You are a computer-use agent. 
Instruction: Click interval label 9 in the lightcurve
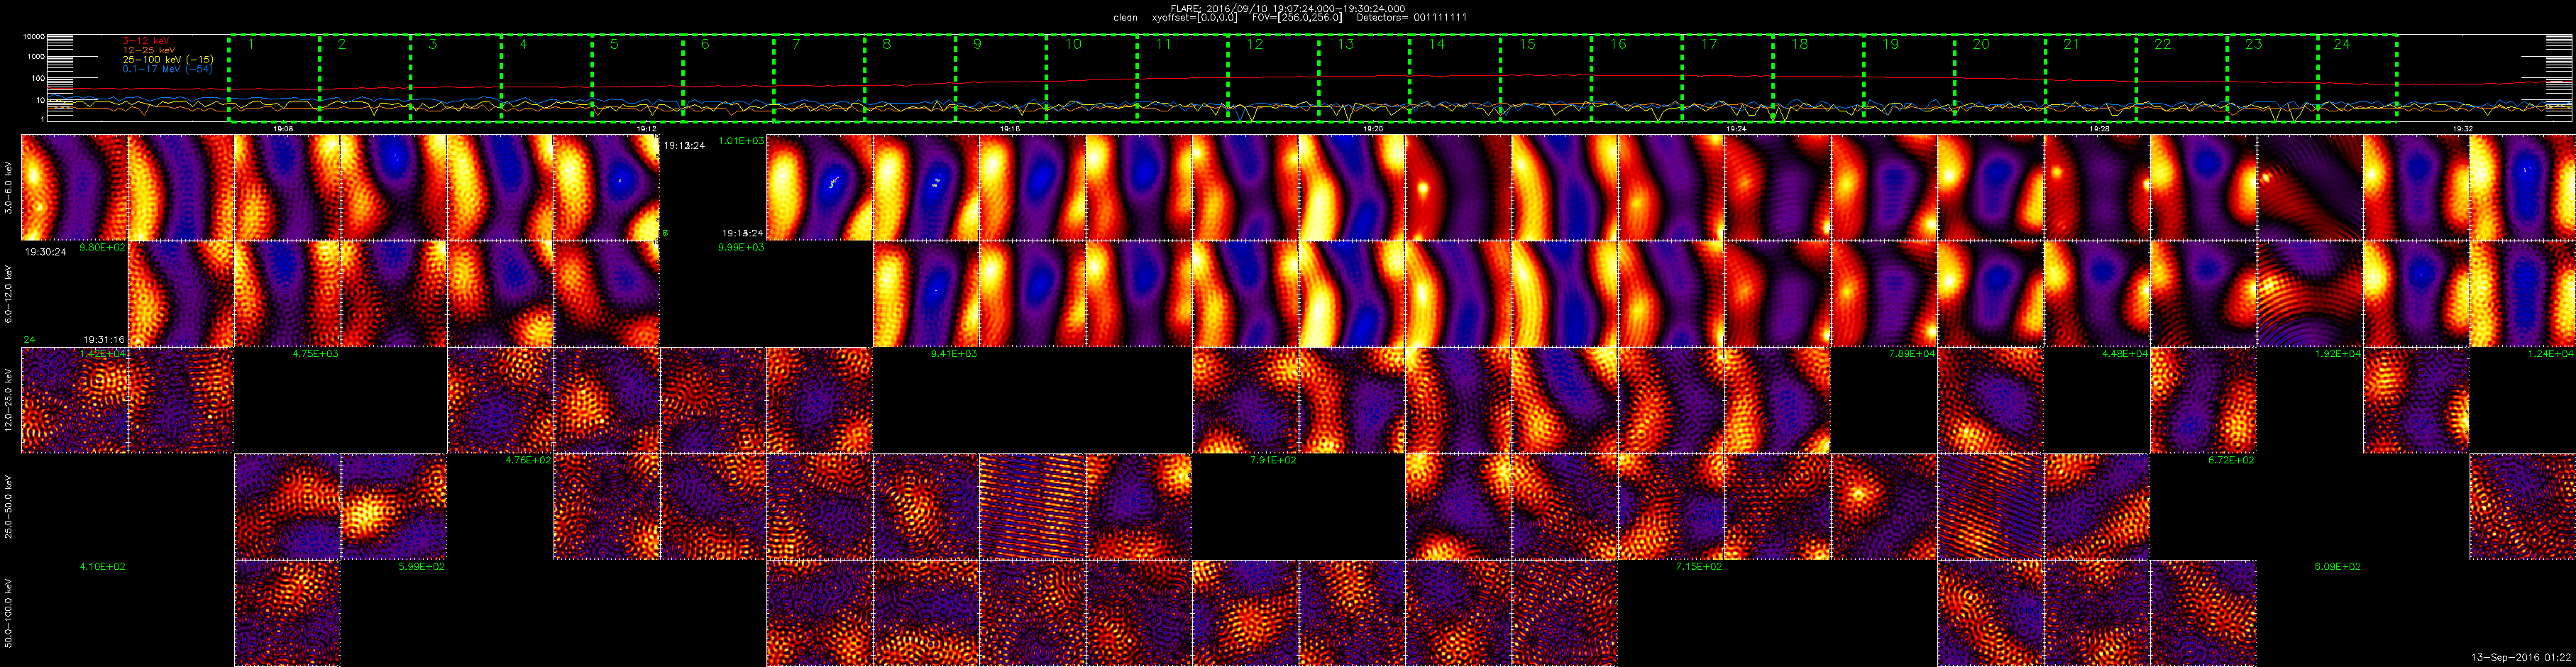[977, 44]
